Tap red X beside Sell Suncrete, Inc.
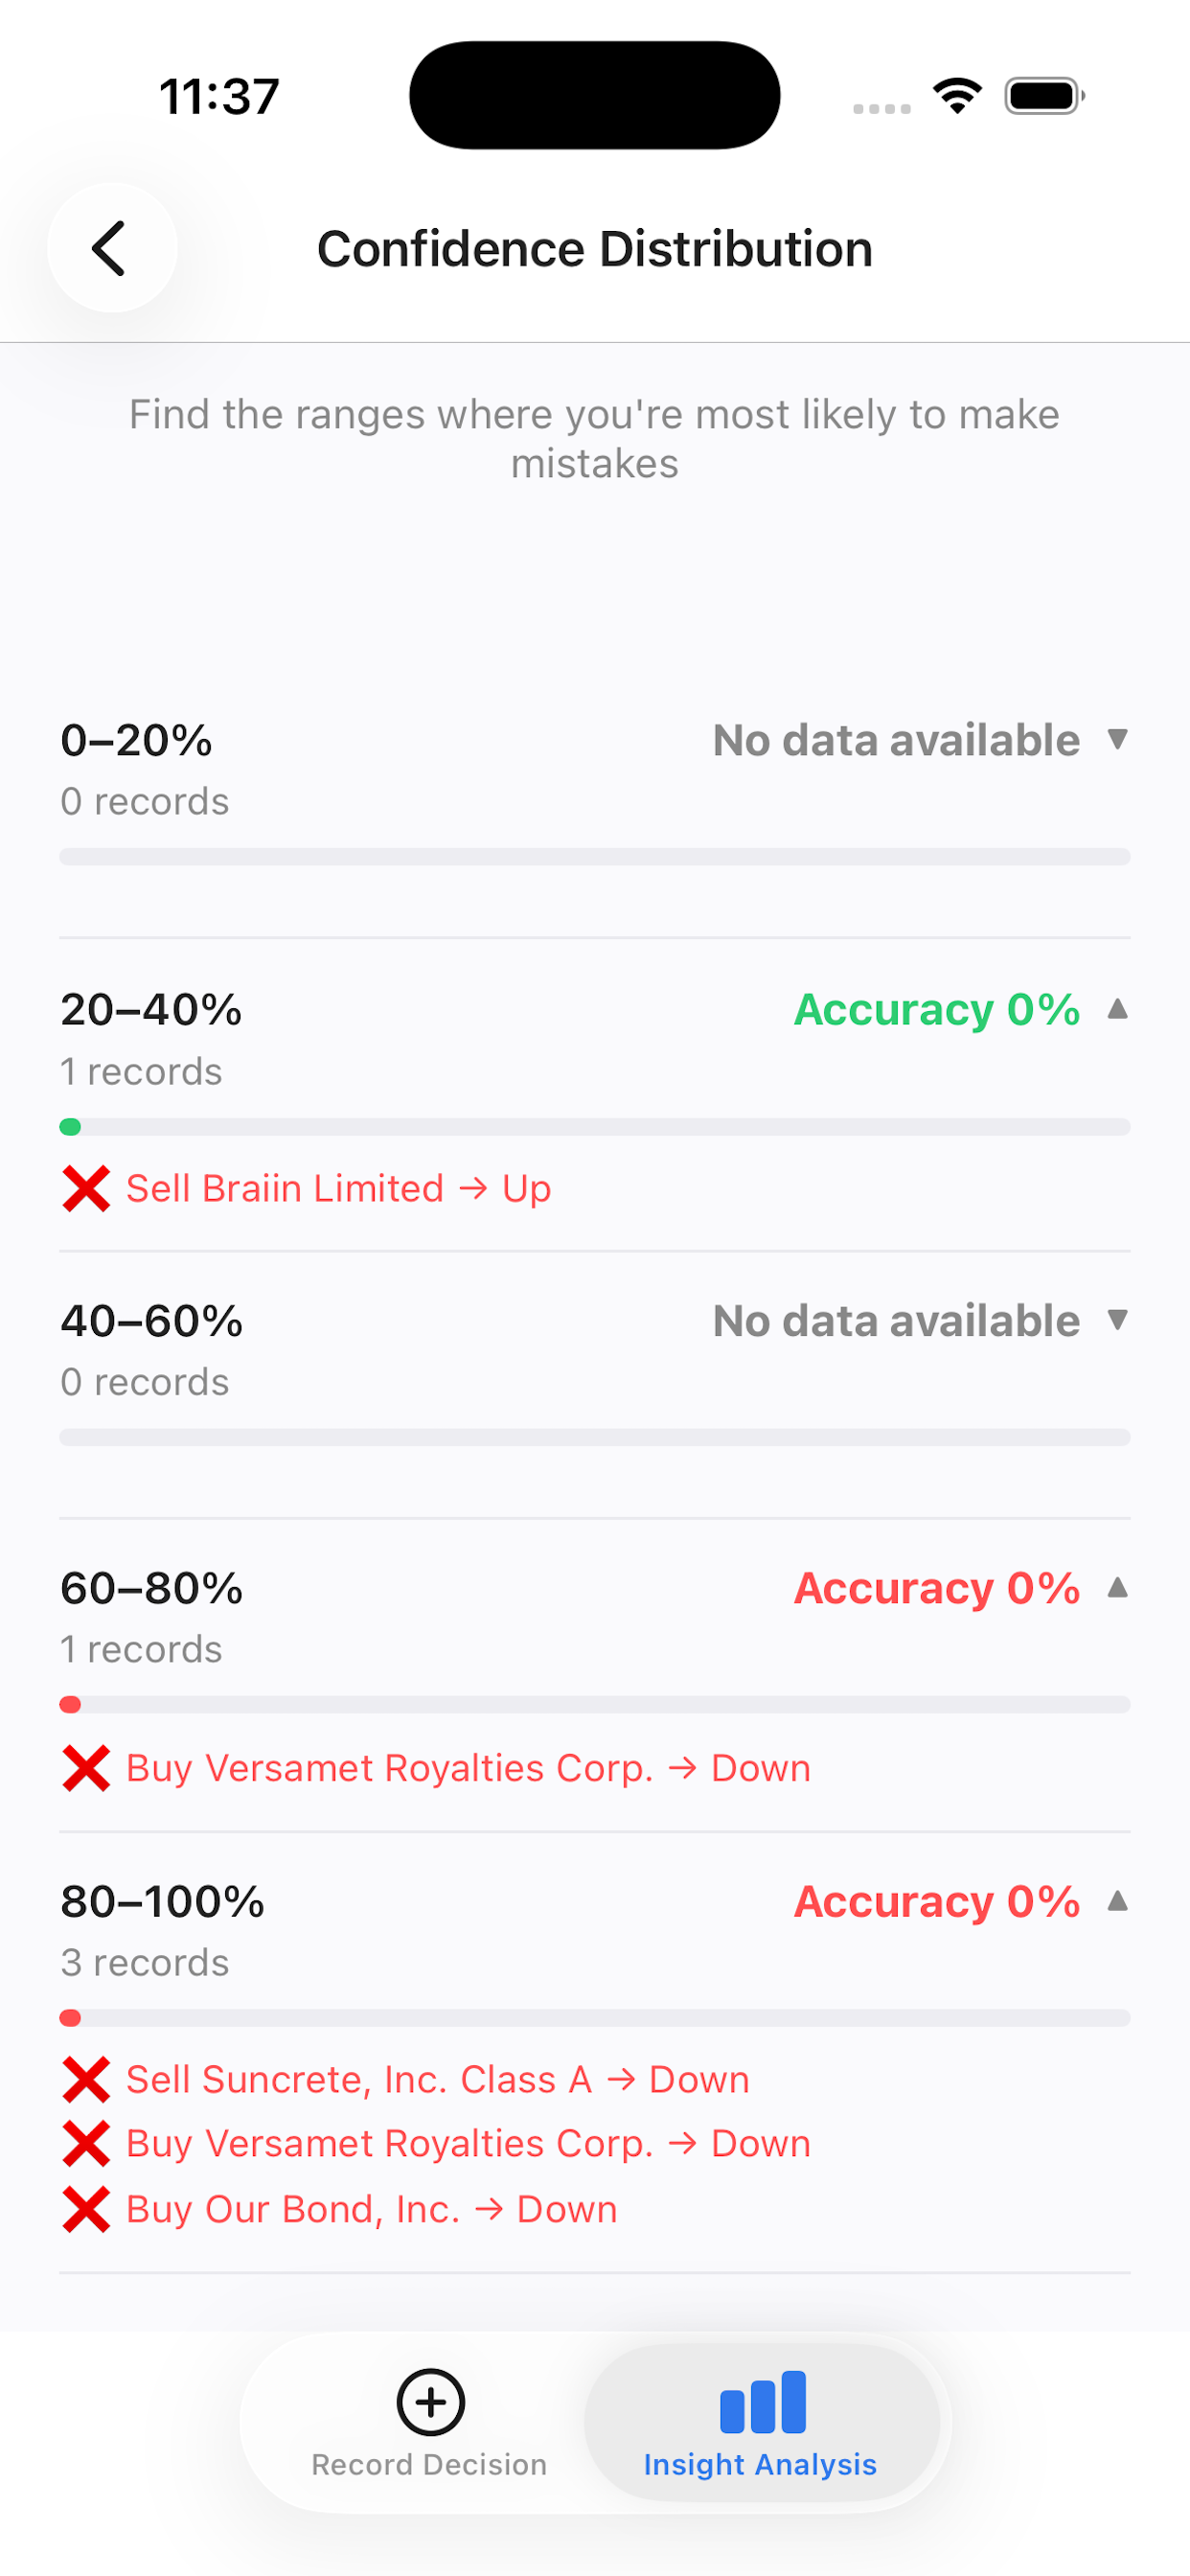 point(86,2080)
